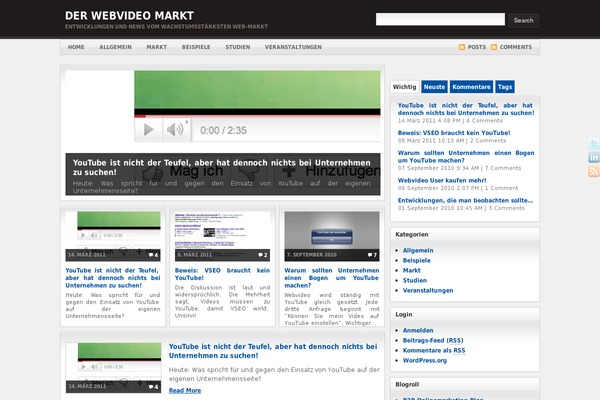Open sidebar link 'Beweis: VSEO braucht kein YouTube!'
The image size is (600, 400).
coord(454,133)
